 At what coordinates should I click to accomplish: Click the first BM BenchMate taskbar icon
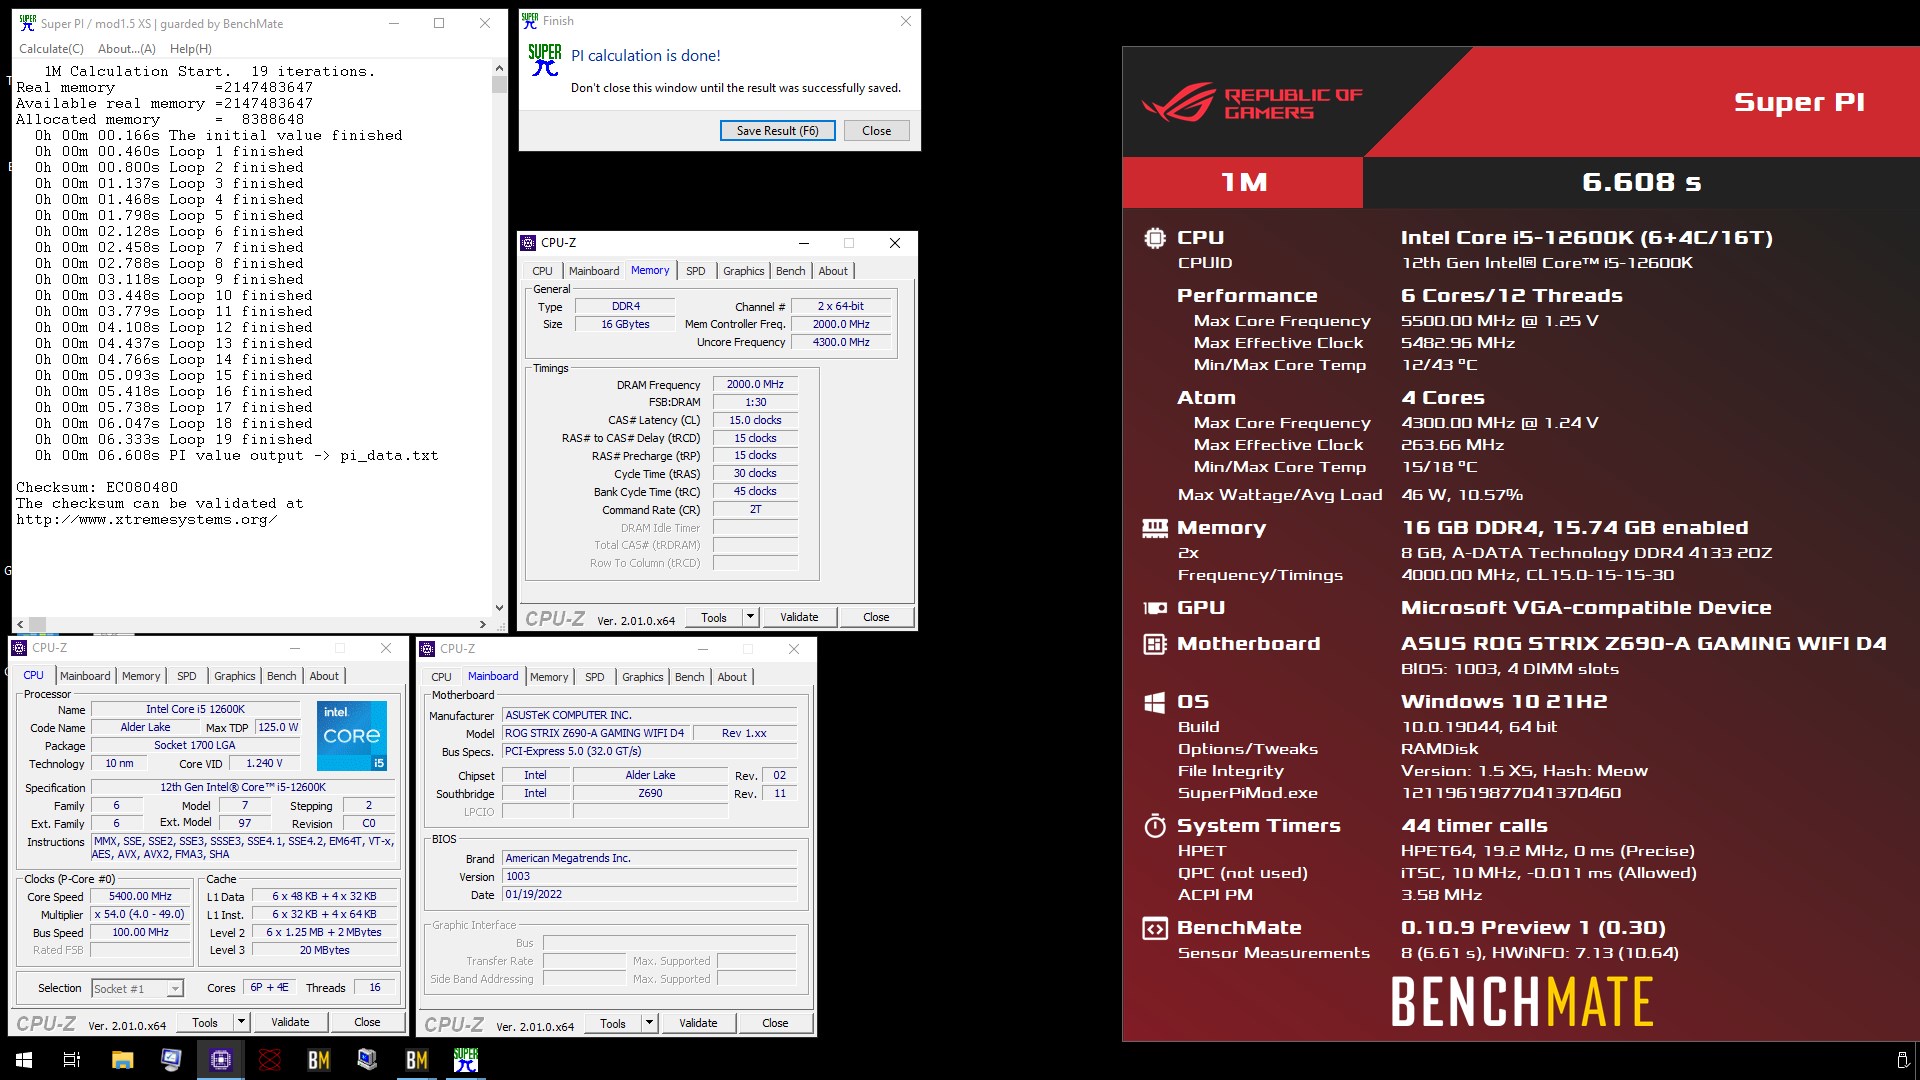[x=319, y=1060]
